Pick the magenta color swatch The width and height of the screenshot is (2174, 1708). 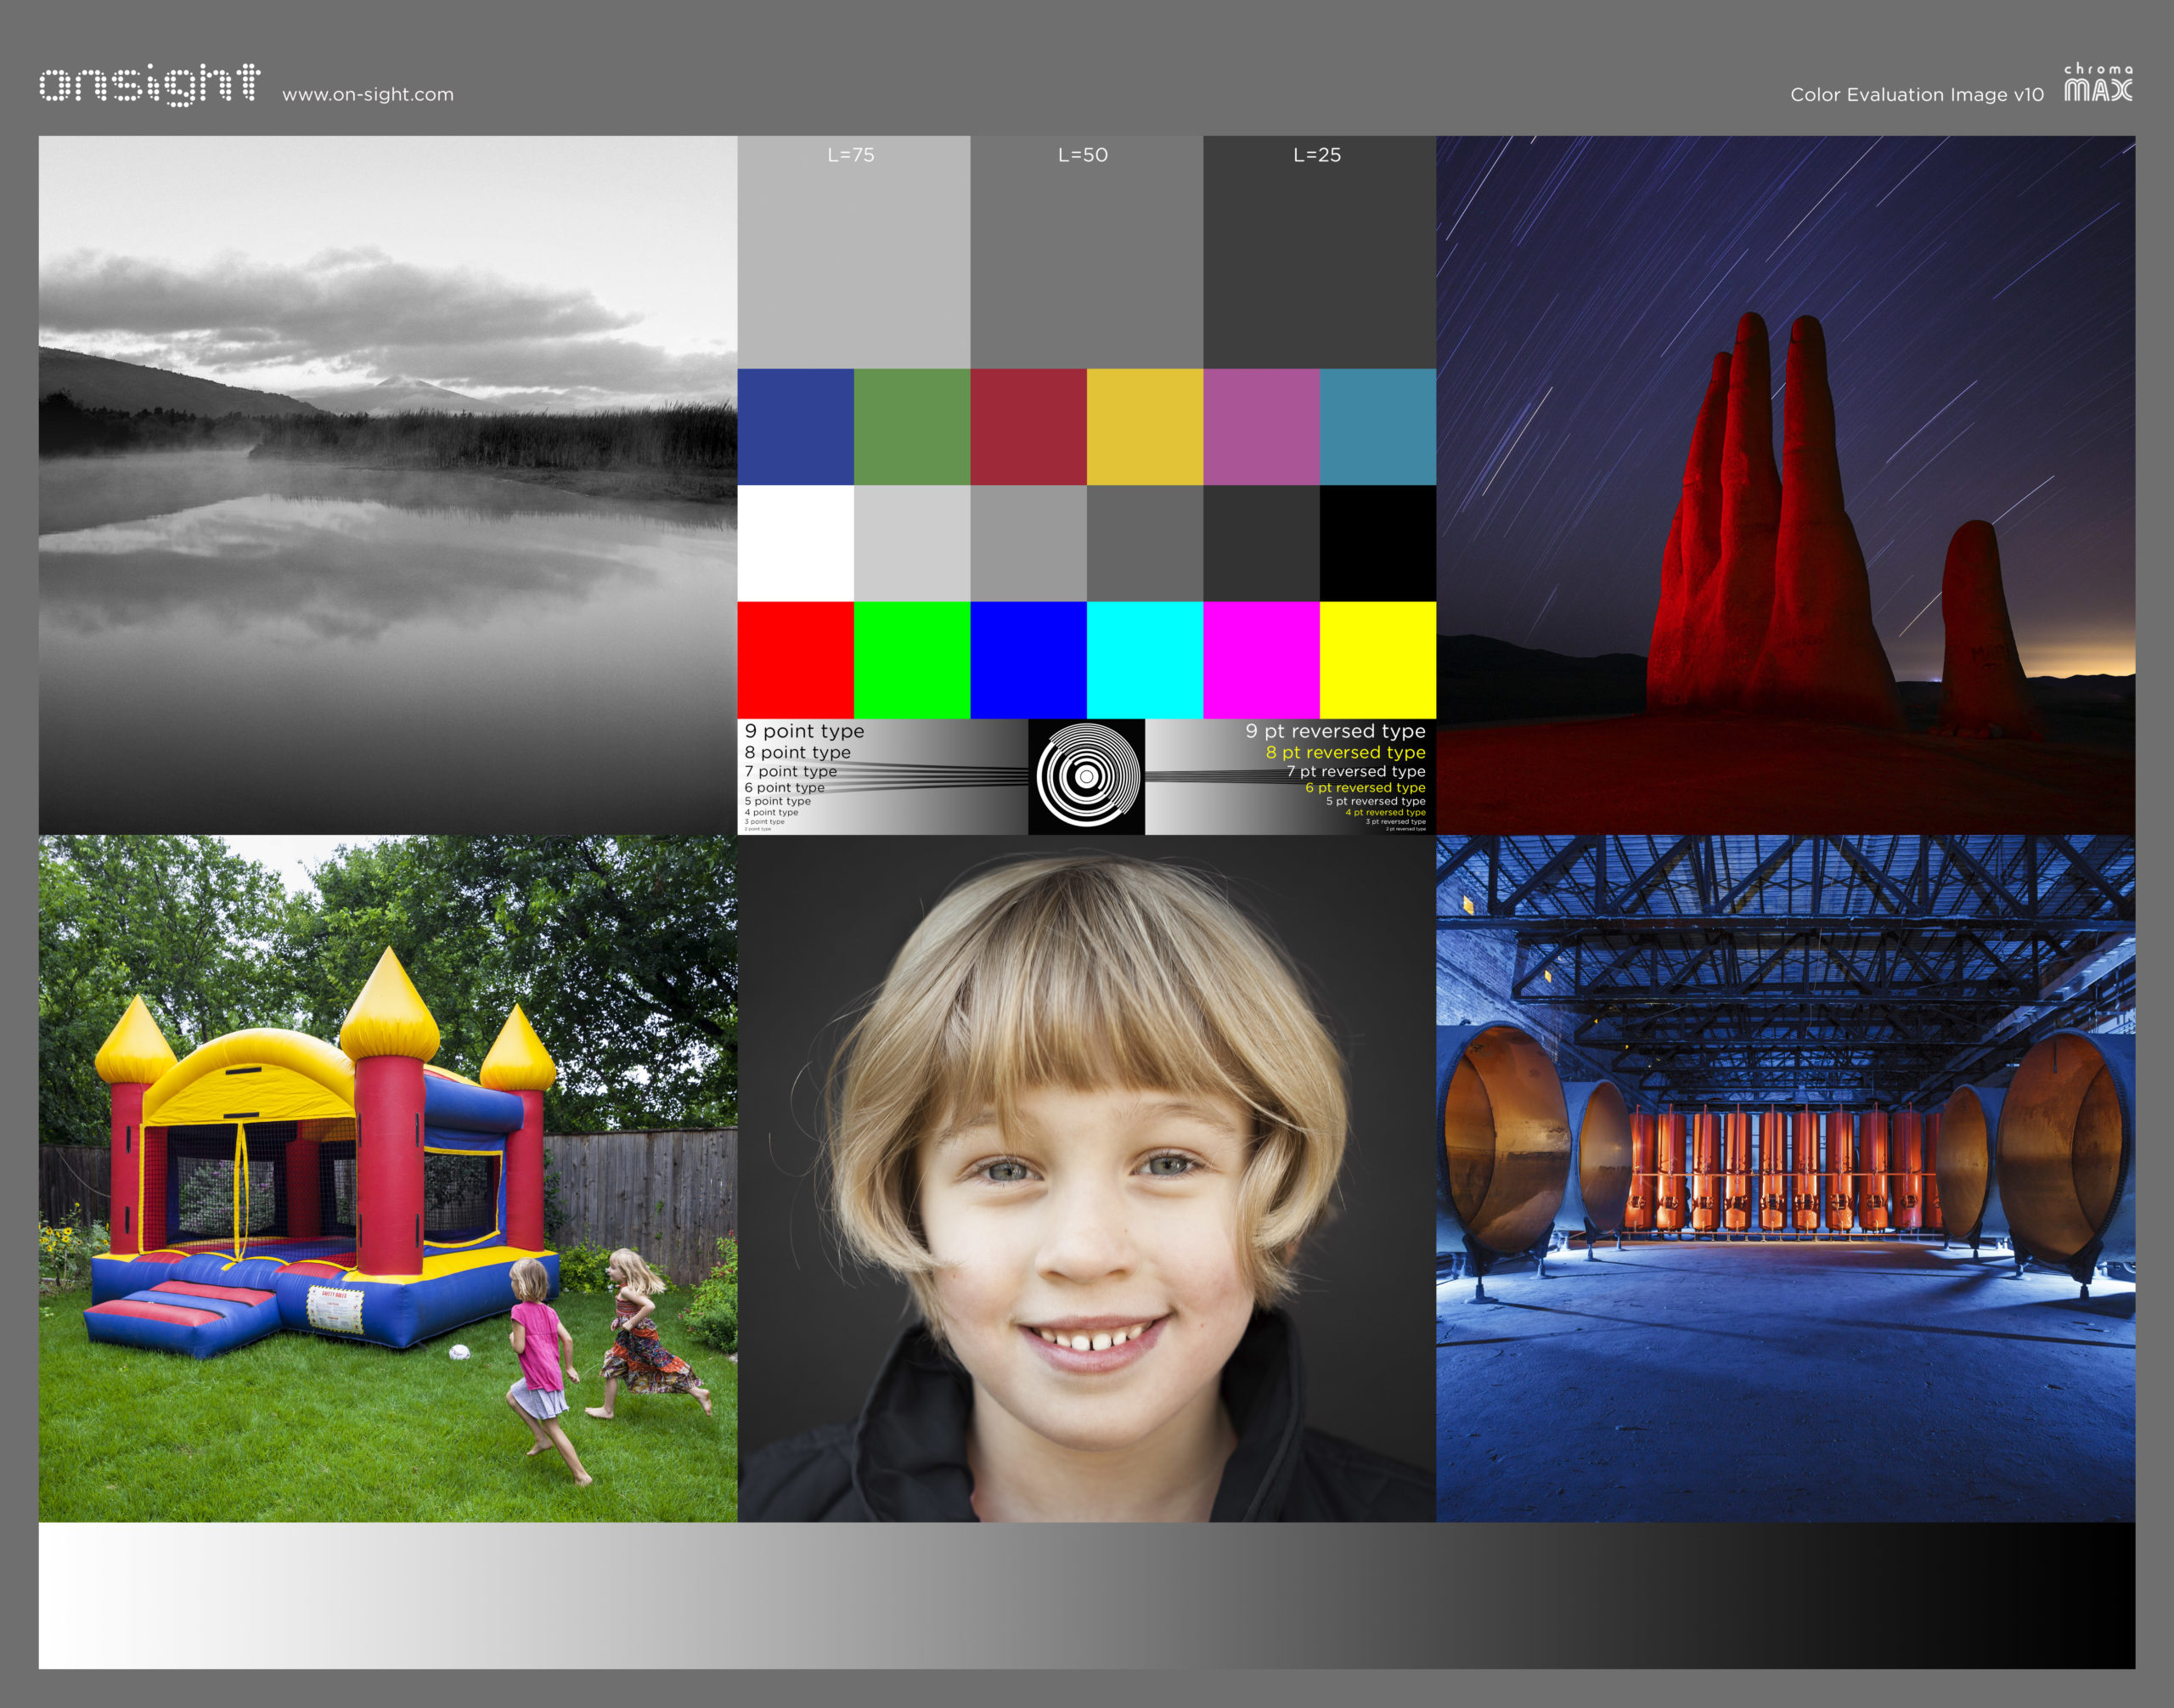1260,659
